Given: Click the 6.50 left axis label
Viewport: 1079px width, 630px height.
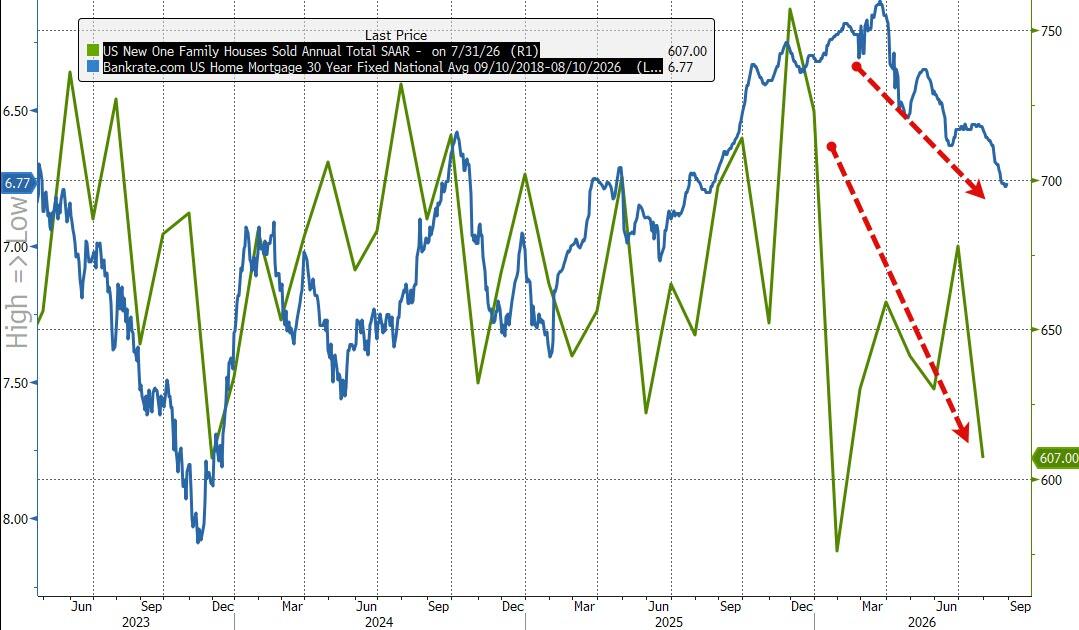Looking at the screenshot, I should [16, 111].
